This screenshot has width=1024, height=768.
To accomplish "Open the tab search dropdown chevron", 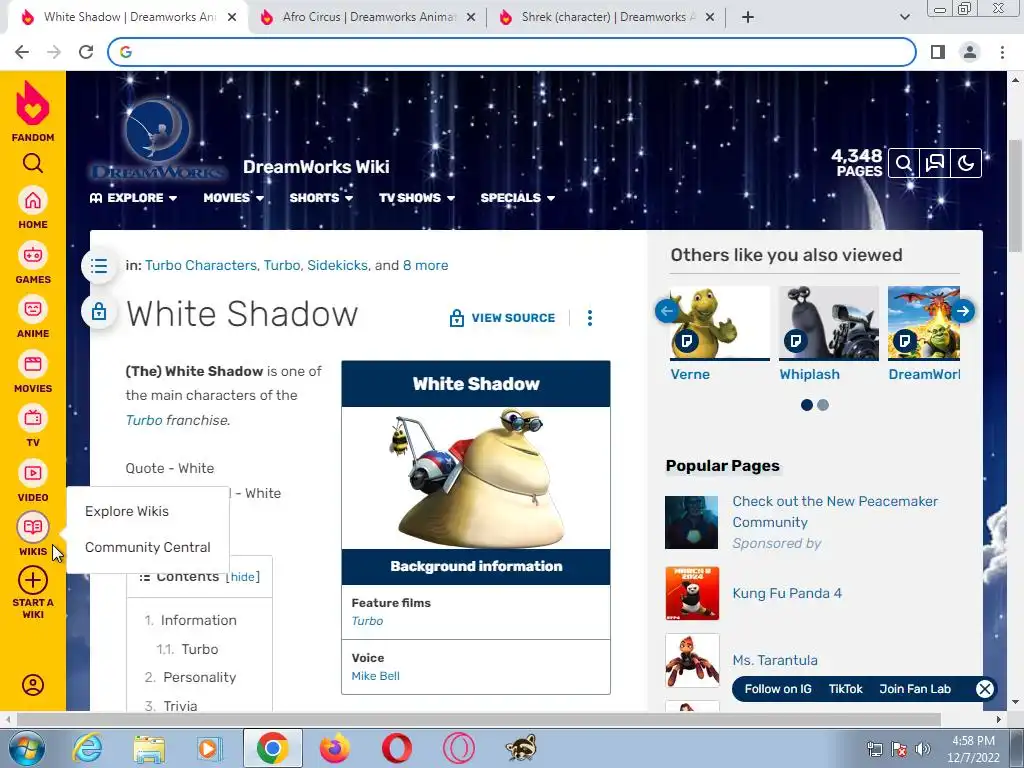I will click(x=904, y=17).
